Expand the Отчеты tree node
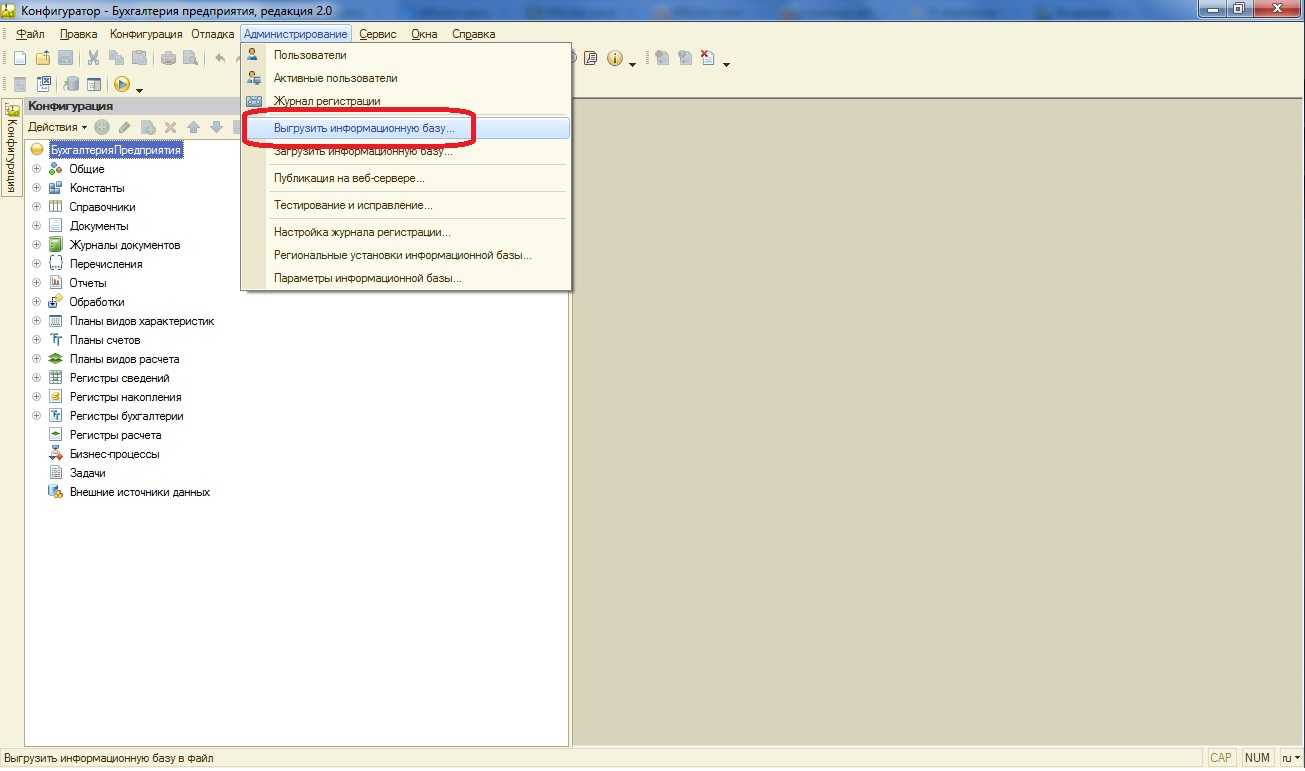This screenshot has height=771, width=1305. (x=37, y=283)
